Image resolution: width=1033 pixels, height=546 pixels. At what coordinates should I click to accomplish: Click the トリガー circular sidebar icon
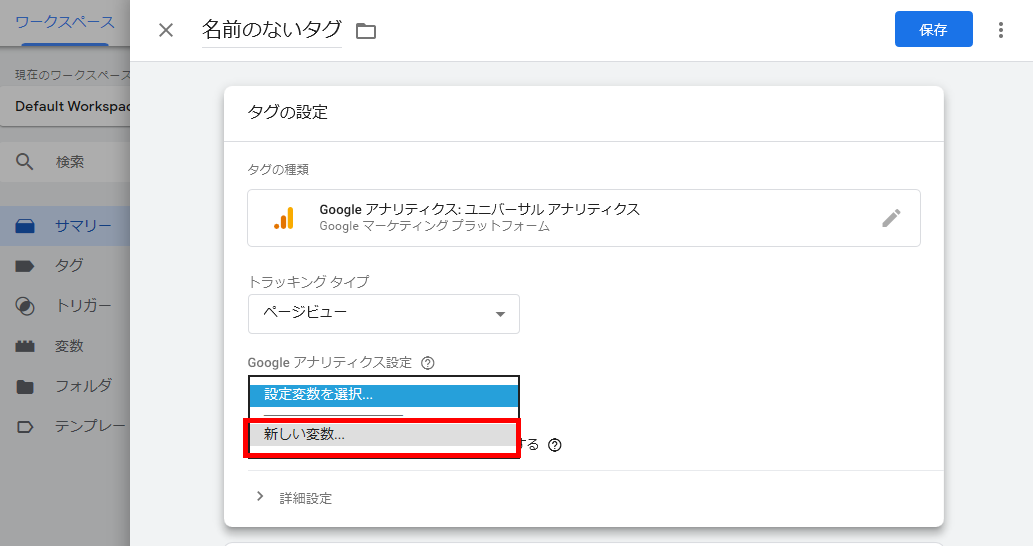pos(24,306)
